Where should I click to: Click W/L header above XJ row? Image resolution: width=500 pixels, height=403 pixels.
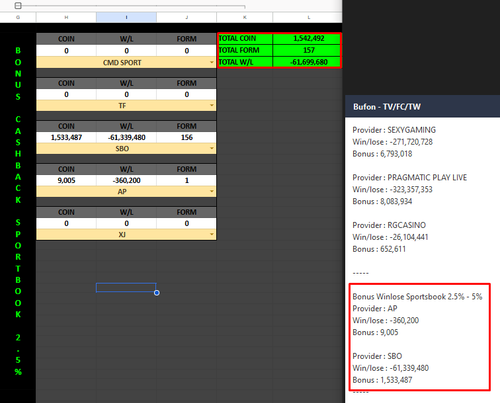pyautogui.click(x=126, y=212)
